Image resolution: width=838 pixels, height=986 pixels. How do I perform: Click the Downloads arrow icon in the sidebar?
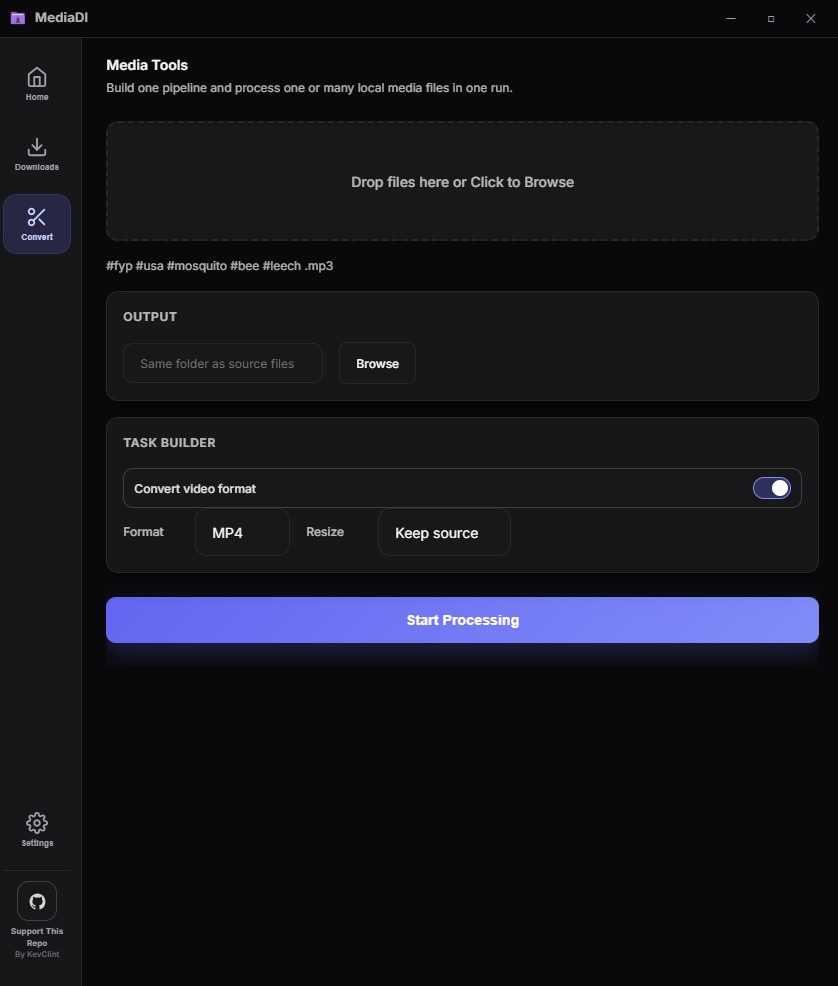coord(37,147)
